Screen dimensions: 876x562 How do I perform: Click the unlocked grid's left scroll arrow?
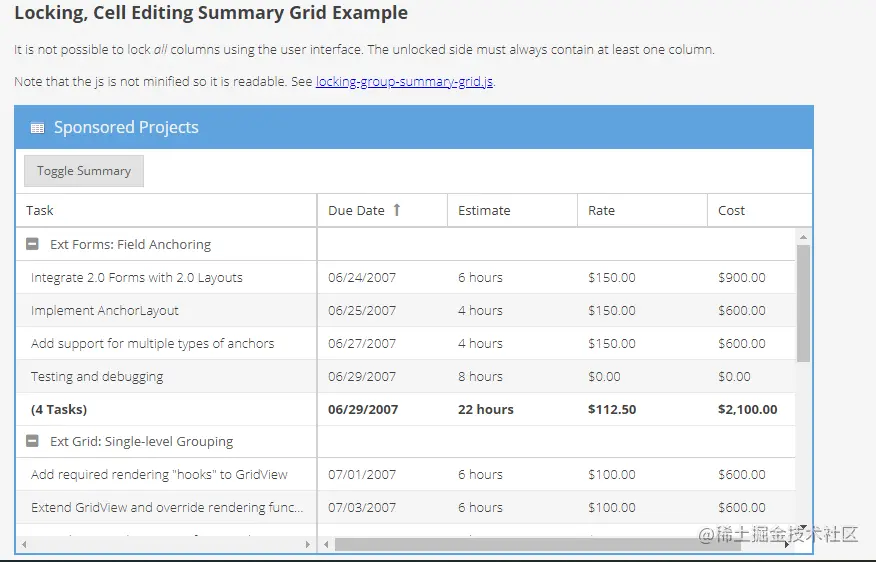pos(326,544)
